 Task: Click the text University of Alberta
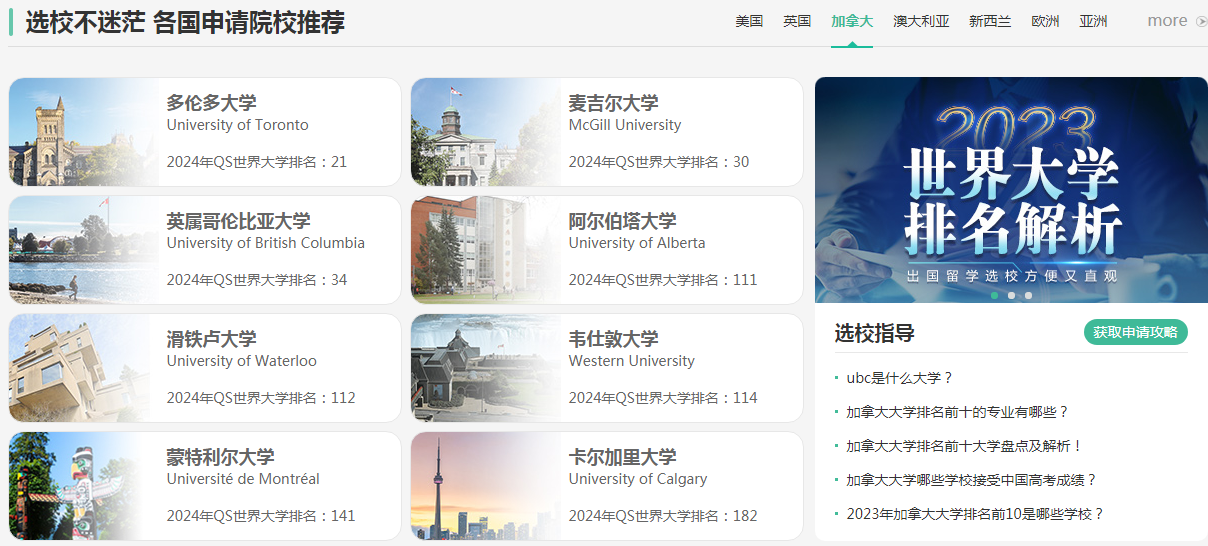[637, 243]
